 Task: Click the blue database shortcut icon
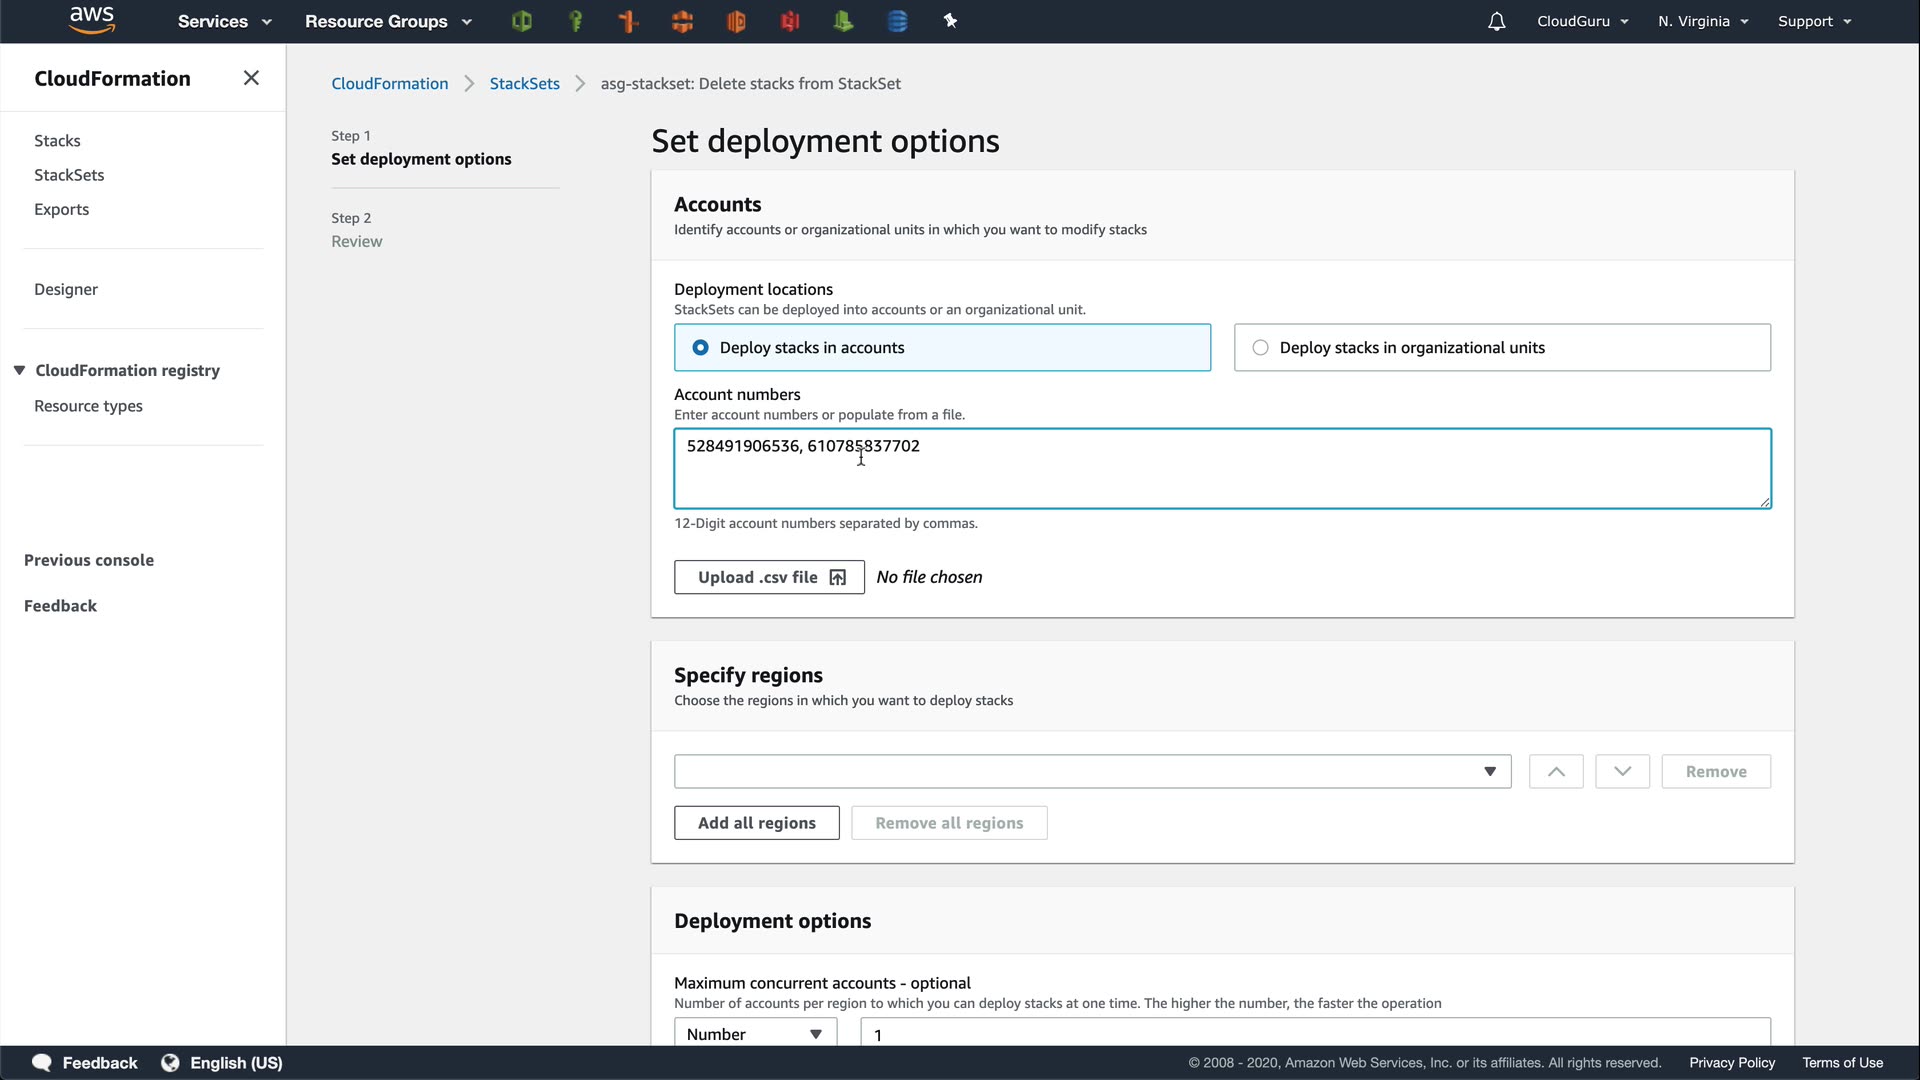tap(897, 21)
